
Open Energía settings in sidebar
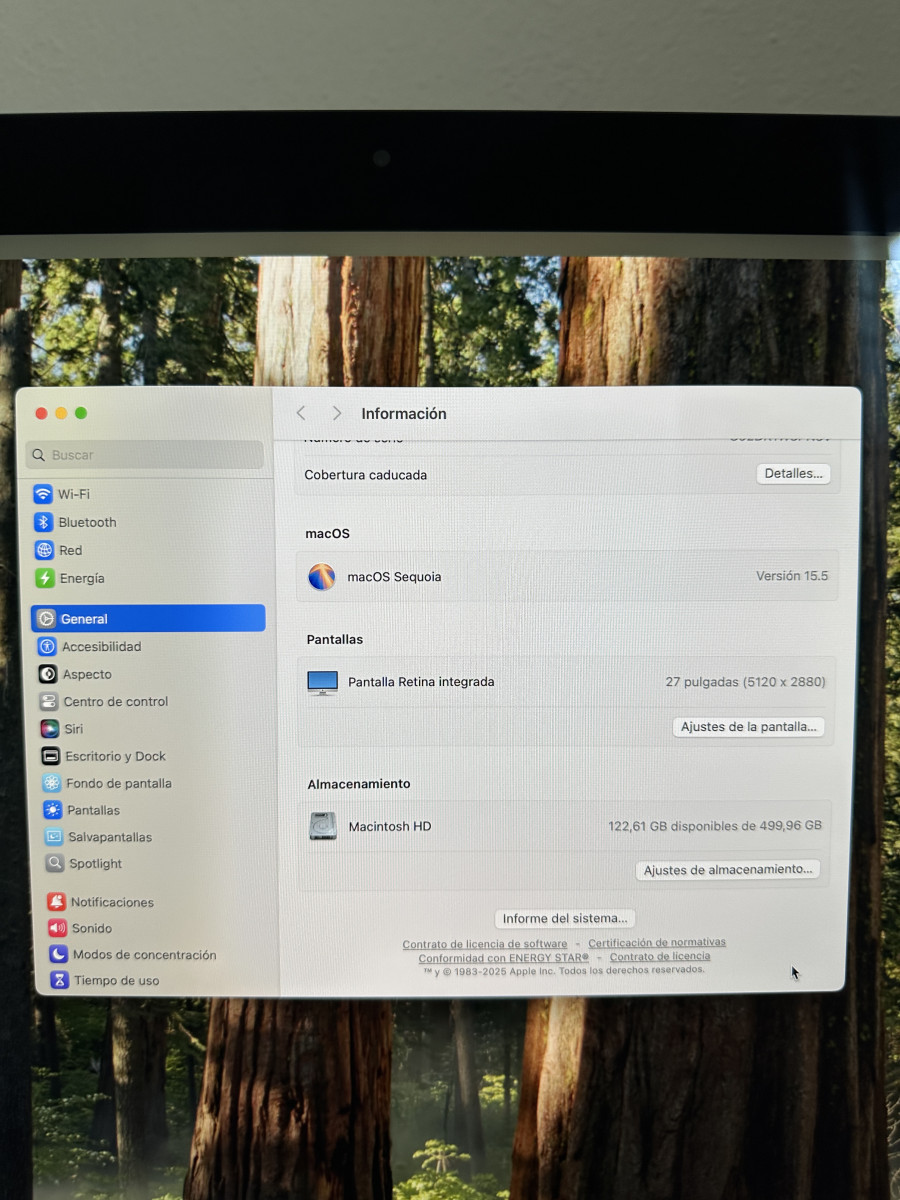tap(70, 578)
